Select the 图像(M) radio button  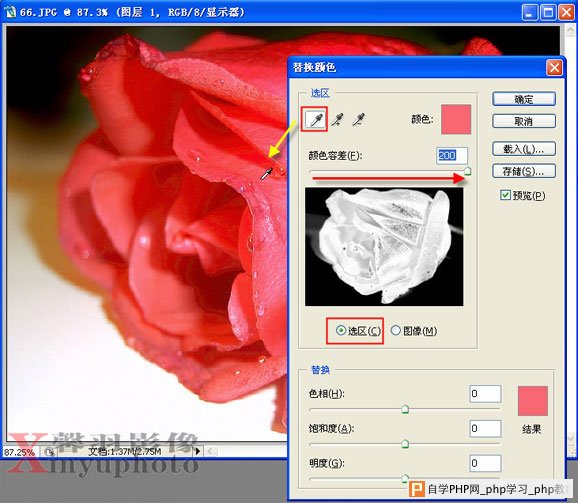point(396,330)
